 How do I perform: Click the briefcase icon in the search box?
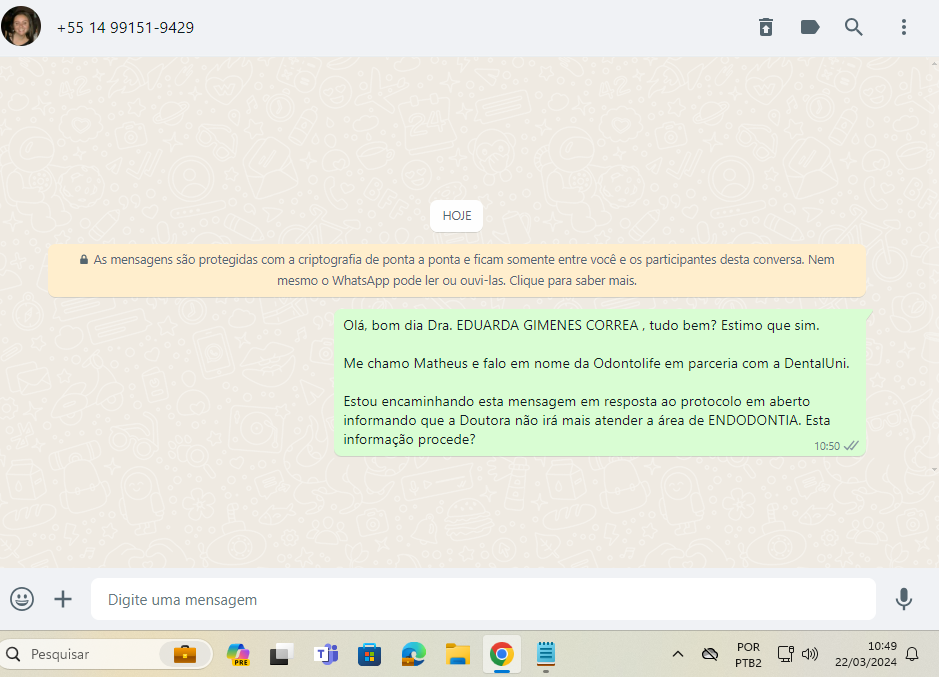185,654
